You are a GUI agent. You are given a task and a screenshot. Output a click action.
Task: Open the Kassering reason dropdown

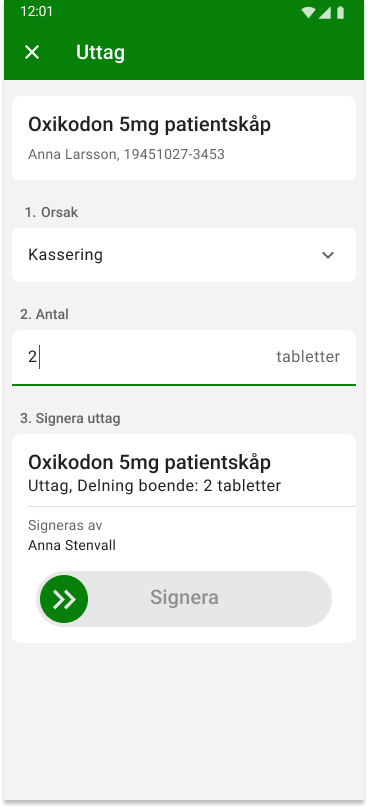click(184, 255)
